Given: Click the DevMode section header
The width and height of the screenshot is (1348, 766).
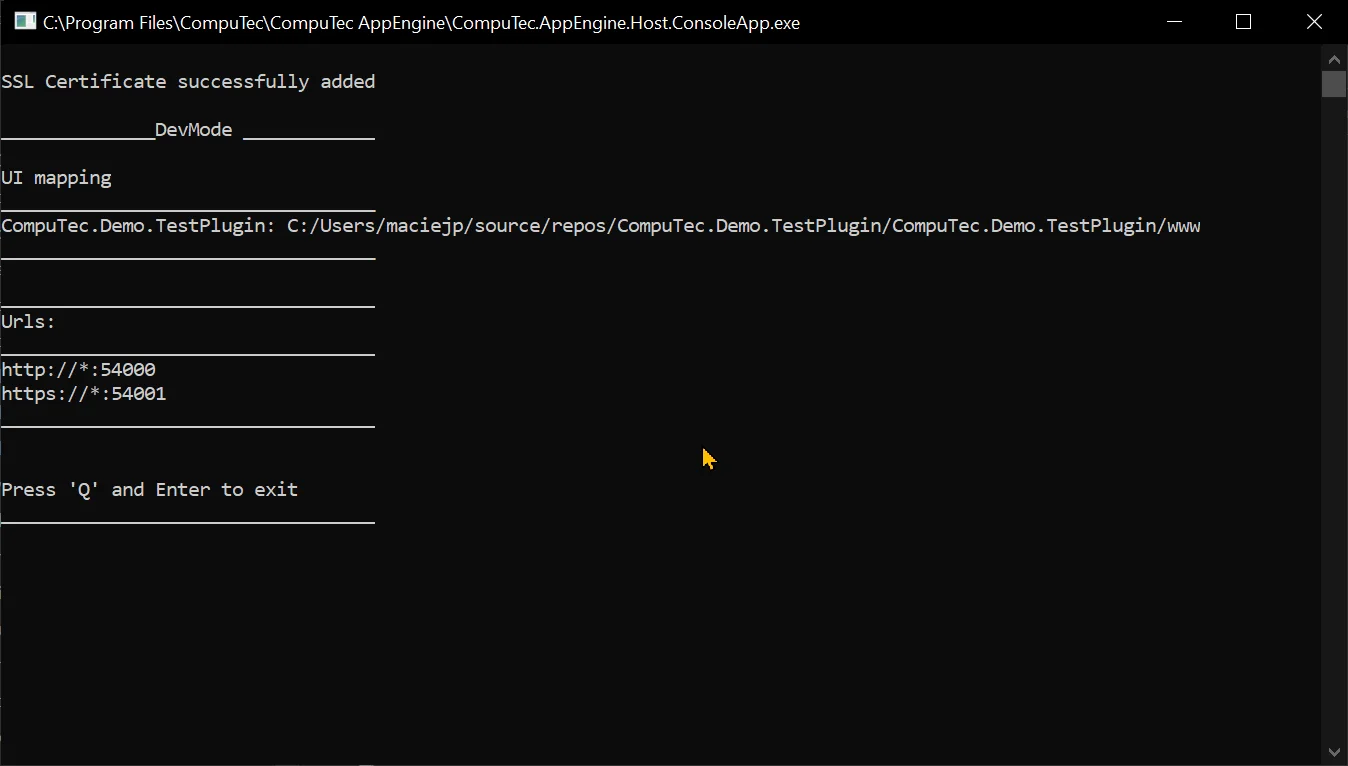Looking at the screenshot, I should point(193,129).
